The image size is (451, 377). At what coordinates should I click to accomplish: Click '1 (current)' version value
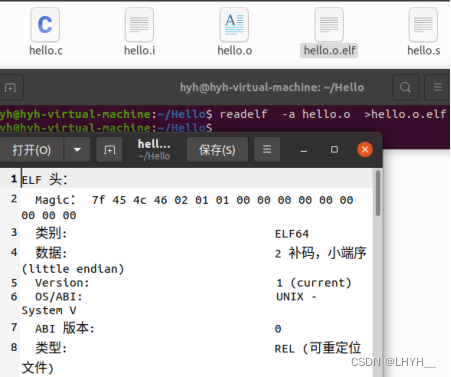[314, 283]
